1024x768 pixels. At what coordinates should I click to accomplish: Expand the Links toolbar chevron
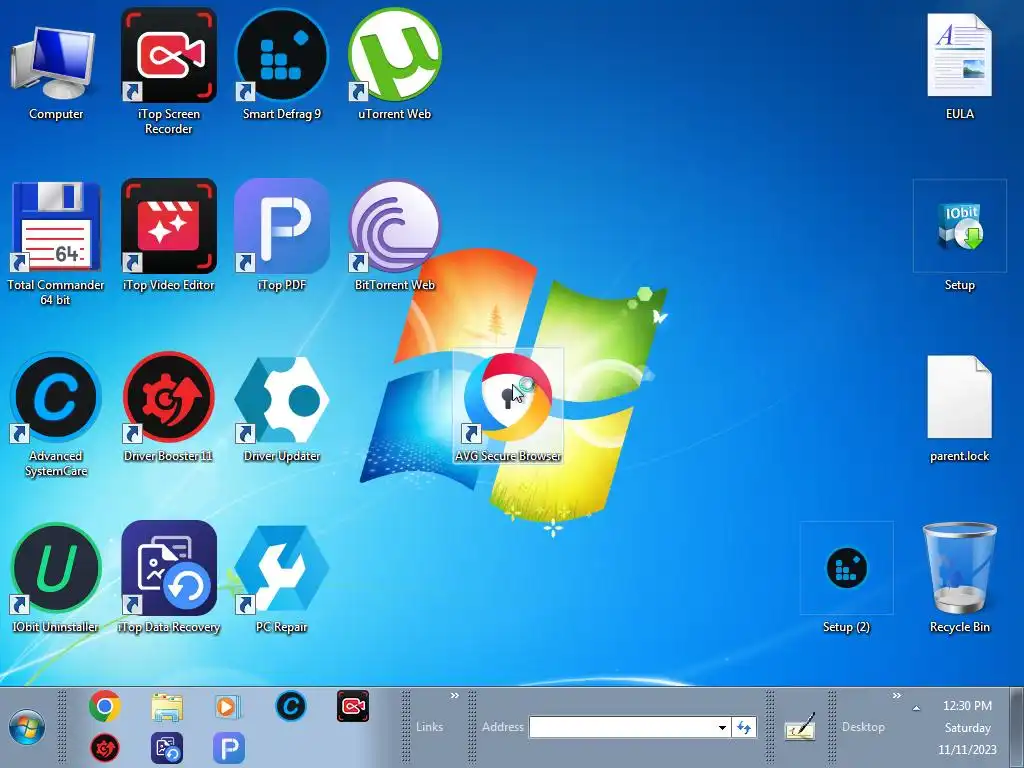tap(455, 696)
